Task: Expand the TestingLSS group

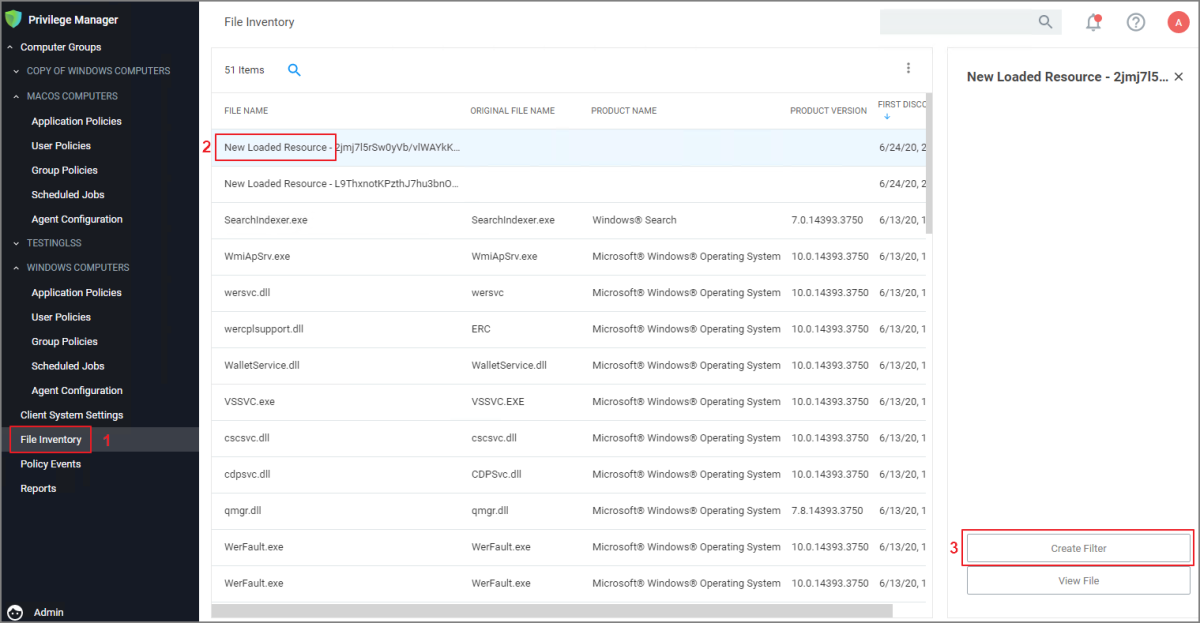Action: coord(17,243)
